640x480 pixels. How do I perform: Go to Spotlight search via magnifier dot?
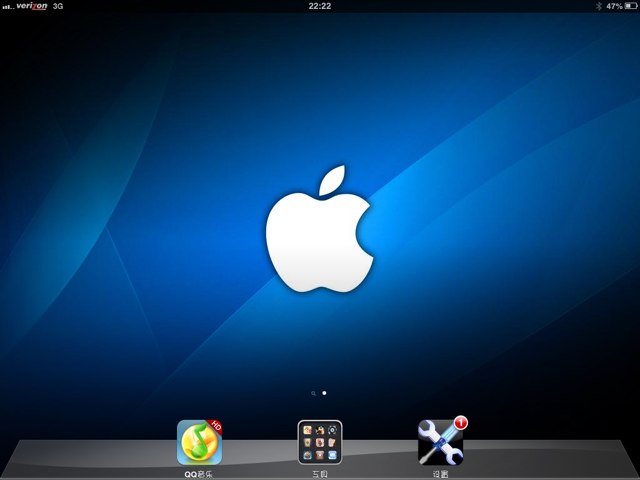coord(313,394)
